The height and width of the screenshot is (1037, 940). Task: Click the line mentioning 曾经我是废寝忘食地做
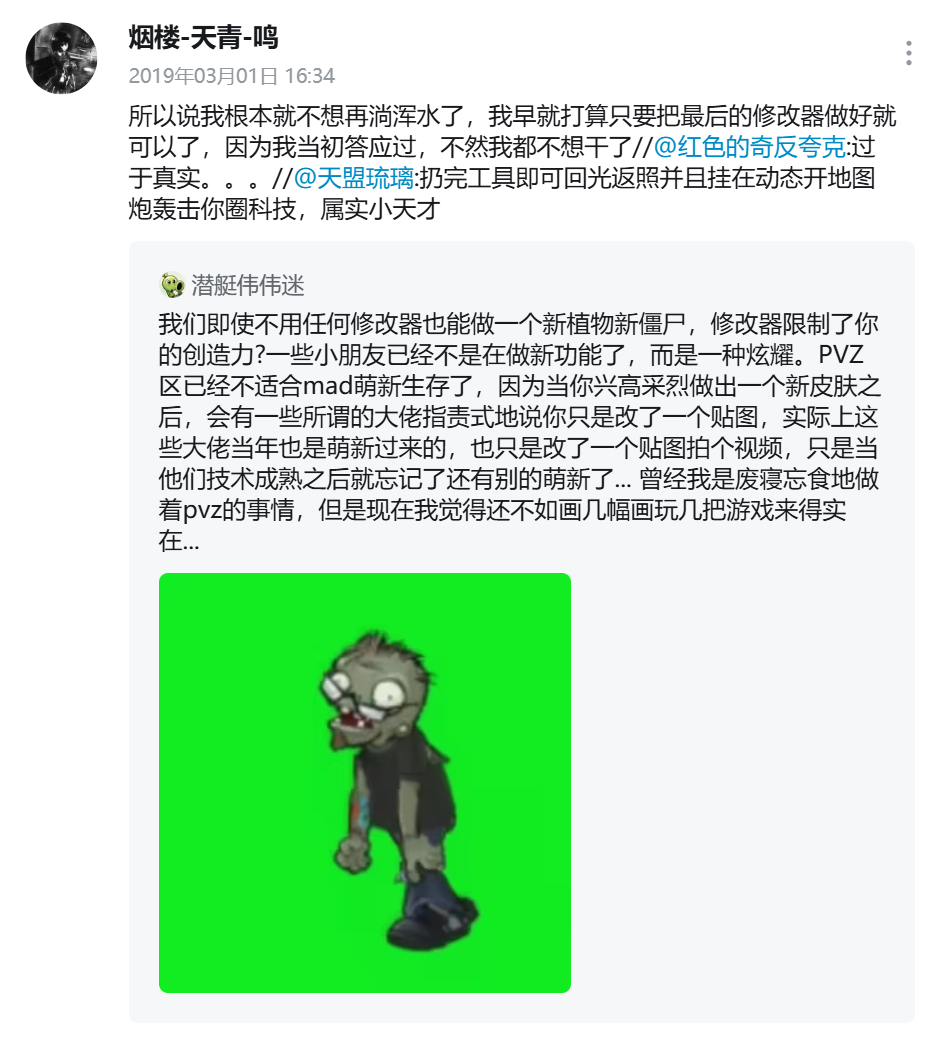519,479
